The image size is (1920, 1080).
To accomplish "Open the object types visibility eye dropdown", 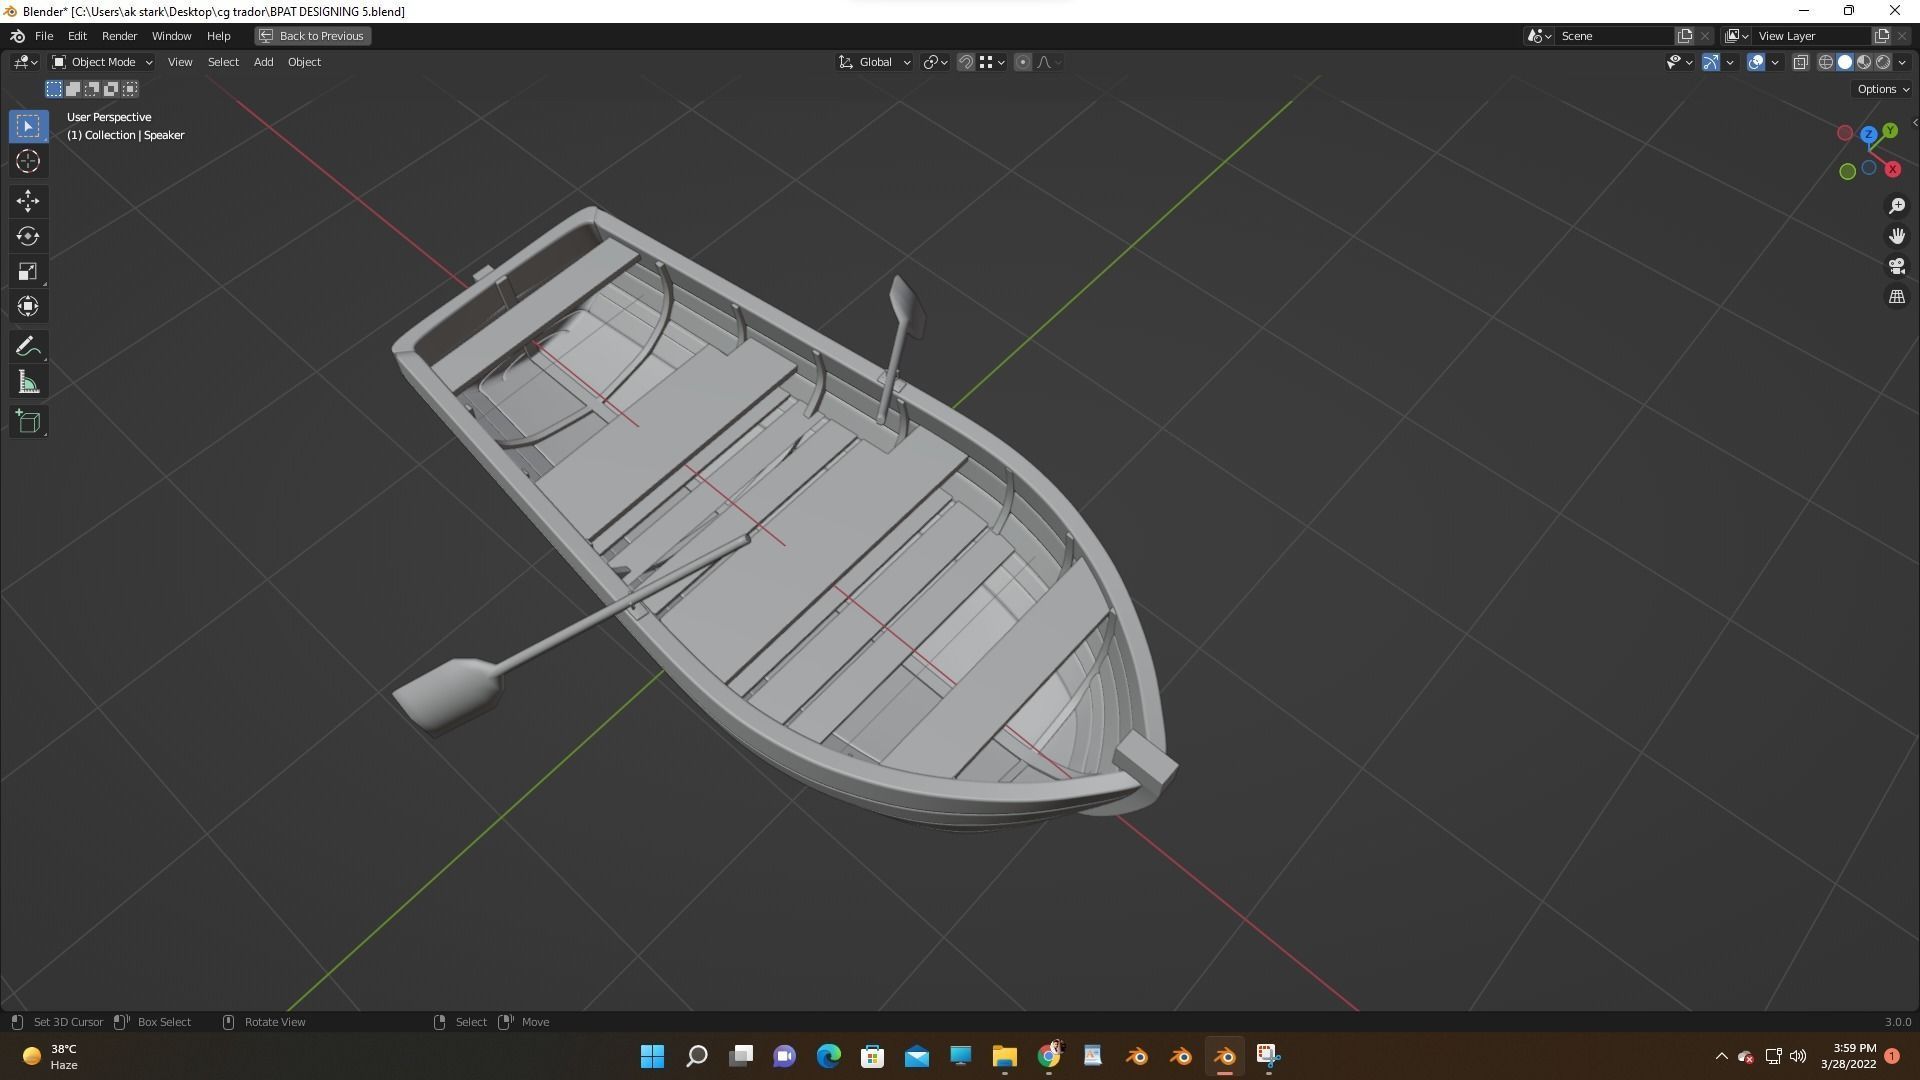I will point(1679,62).
